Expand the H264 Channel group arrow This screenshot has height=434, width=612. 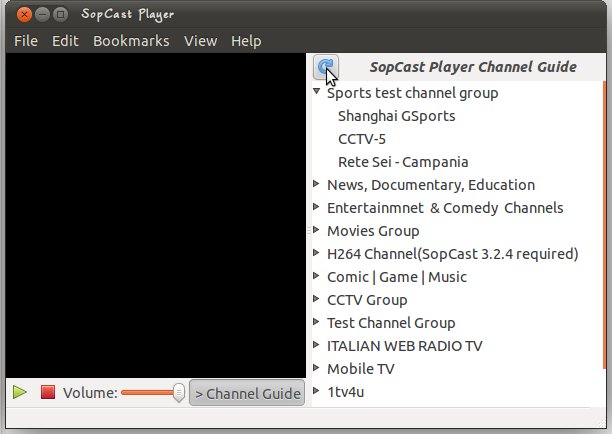point(317,253)
